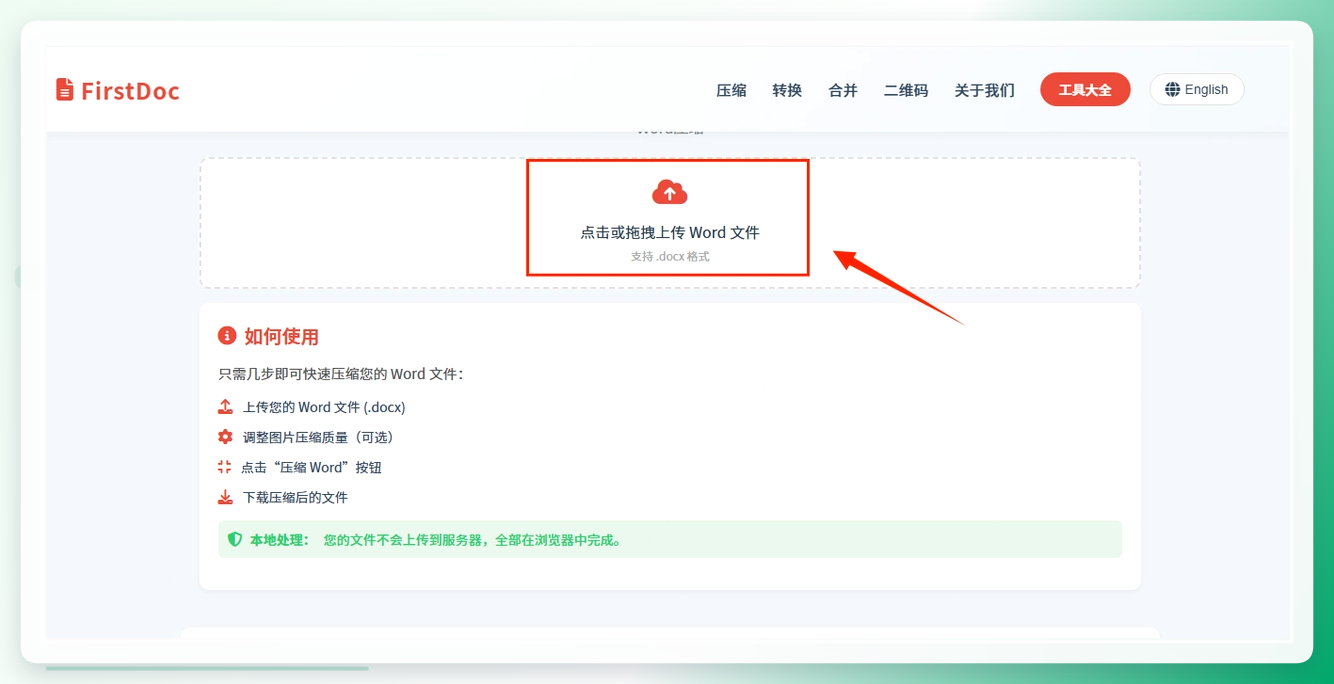The height and width of the screenshot is (684, 1334).
Task: Select the 合并 navigation item
Action: (843, 90)
